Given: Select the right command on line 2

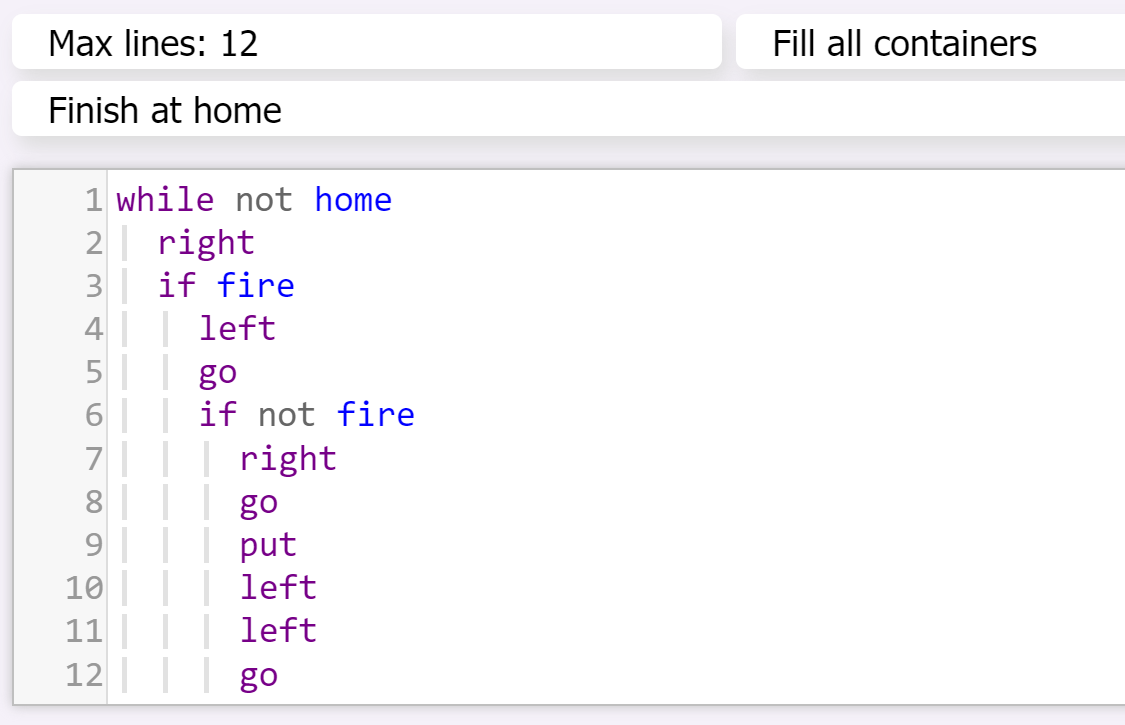Looking at the screenshot, I should (x=205, y=242).
